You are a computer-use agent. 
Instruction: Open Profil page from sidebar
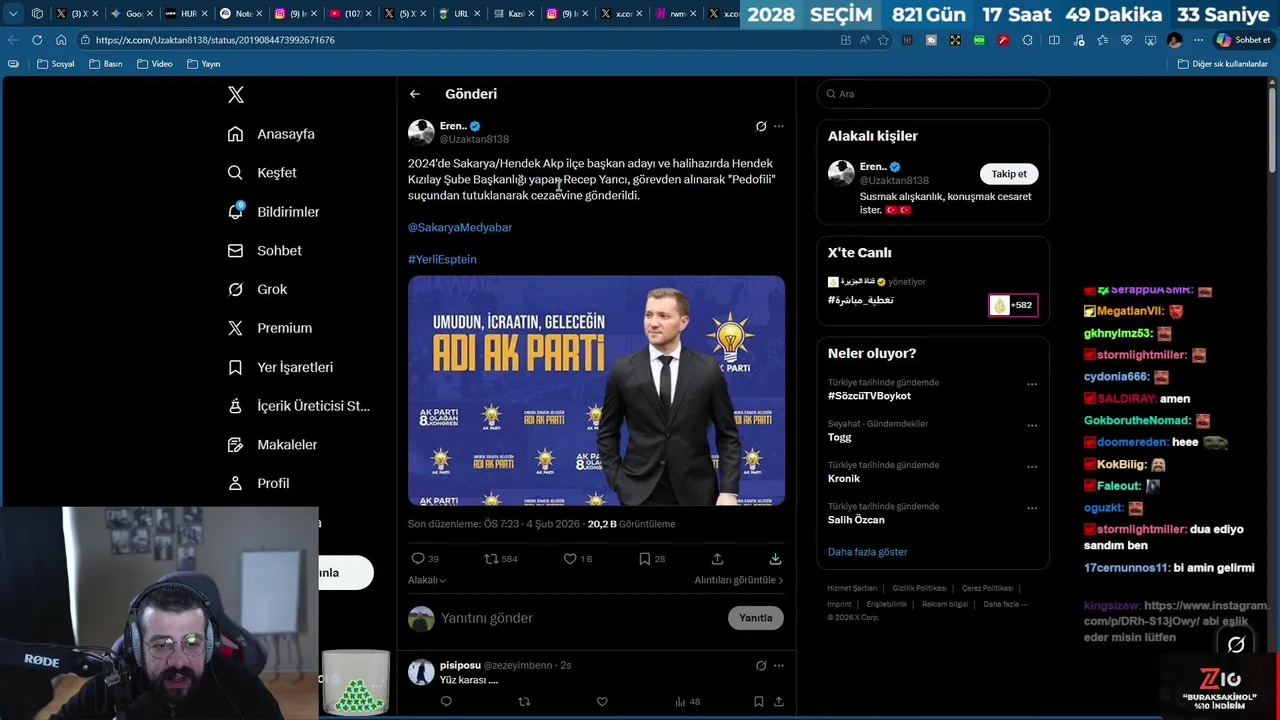tap(258, 483)
